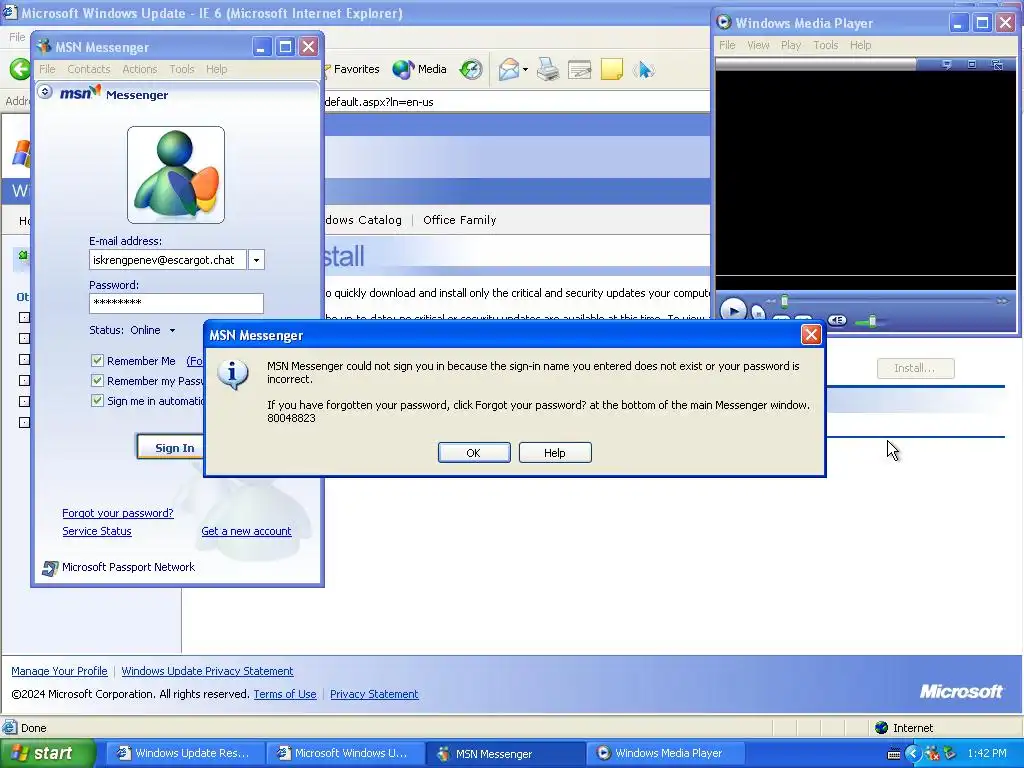Mute audio in Windows Media Player
Image resolution: width=1024 pixels, height=768 pixels.
click(837, 320)
